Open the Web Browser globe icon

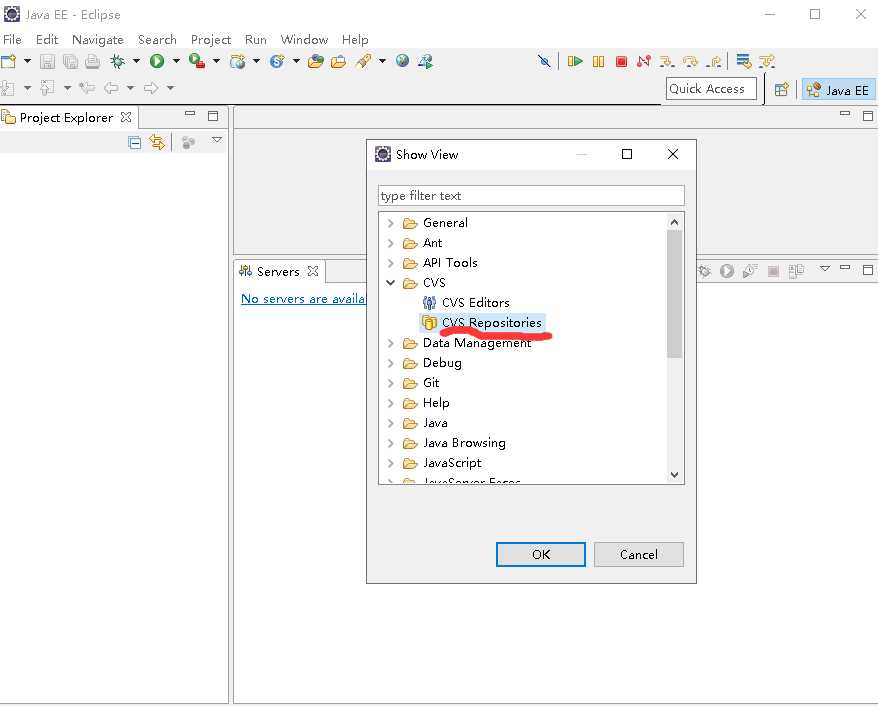(x=402, y=60)
